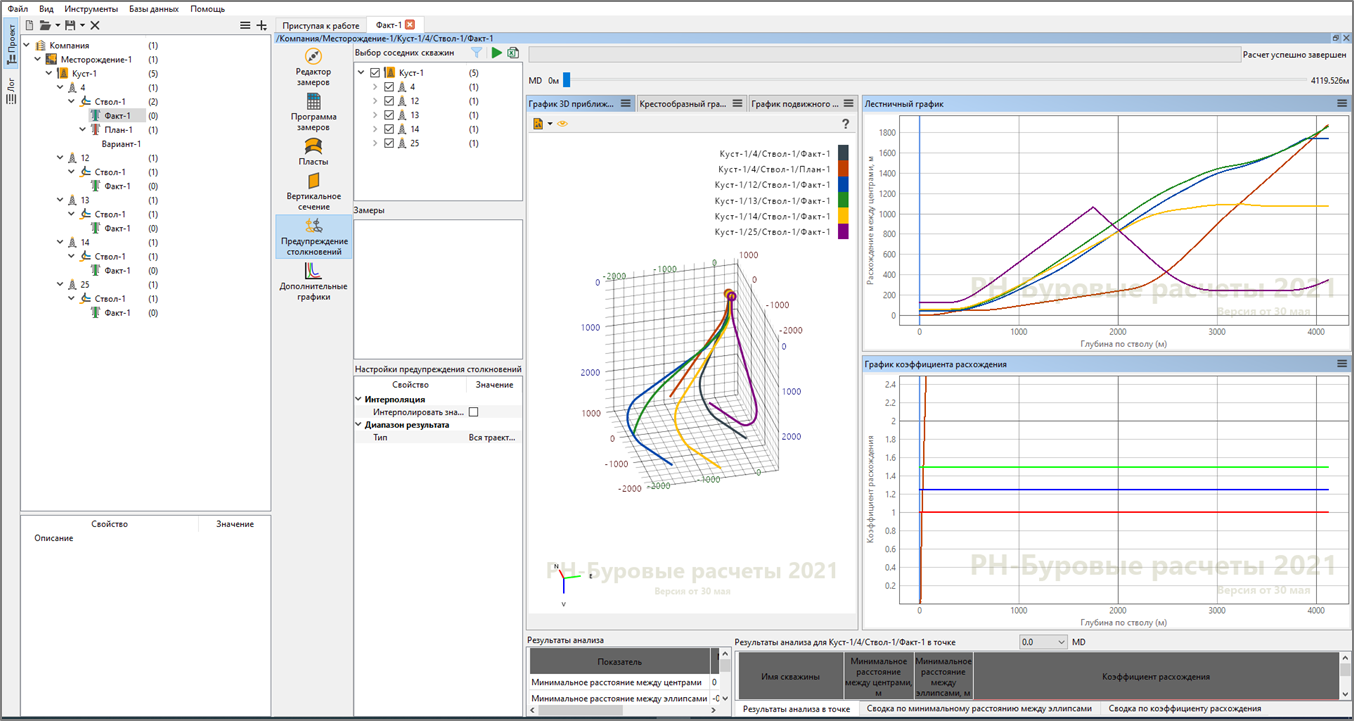The height and width of the screenshot is (721, 1354).
Task: Toggle the eye visibility icon in 3D graph
Action: tap(563, 124)
